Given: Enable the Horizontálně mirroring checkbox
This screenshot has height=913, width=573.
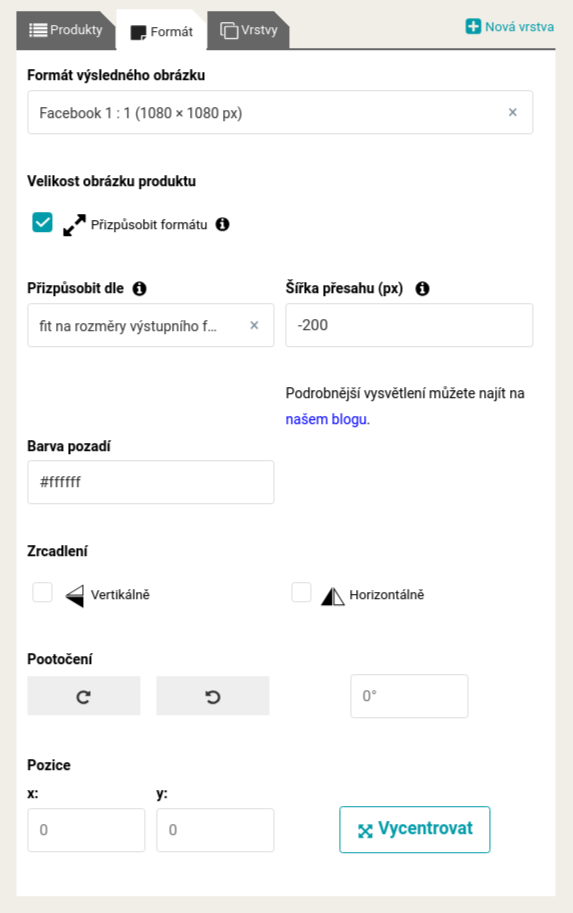Looking at the screenshot, I should click(x=301, y=592).
